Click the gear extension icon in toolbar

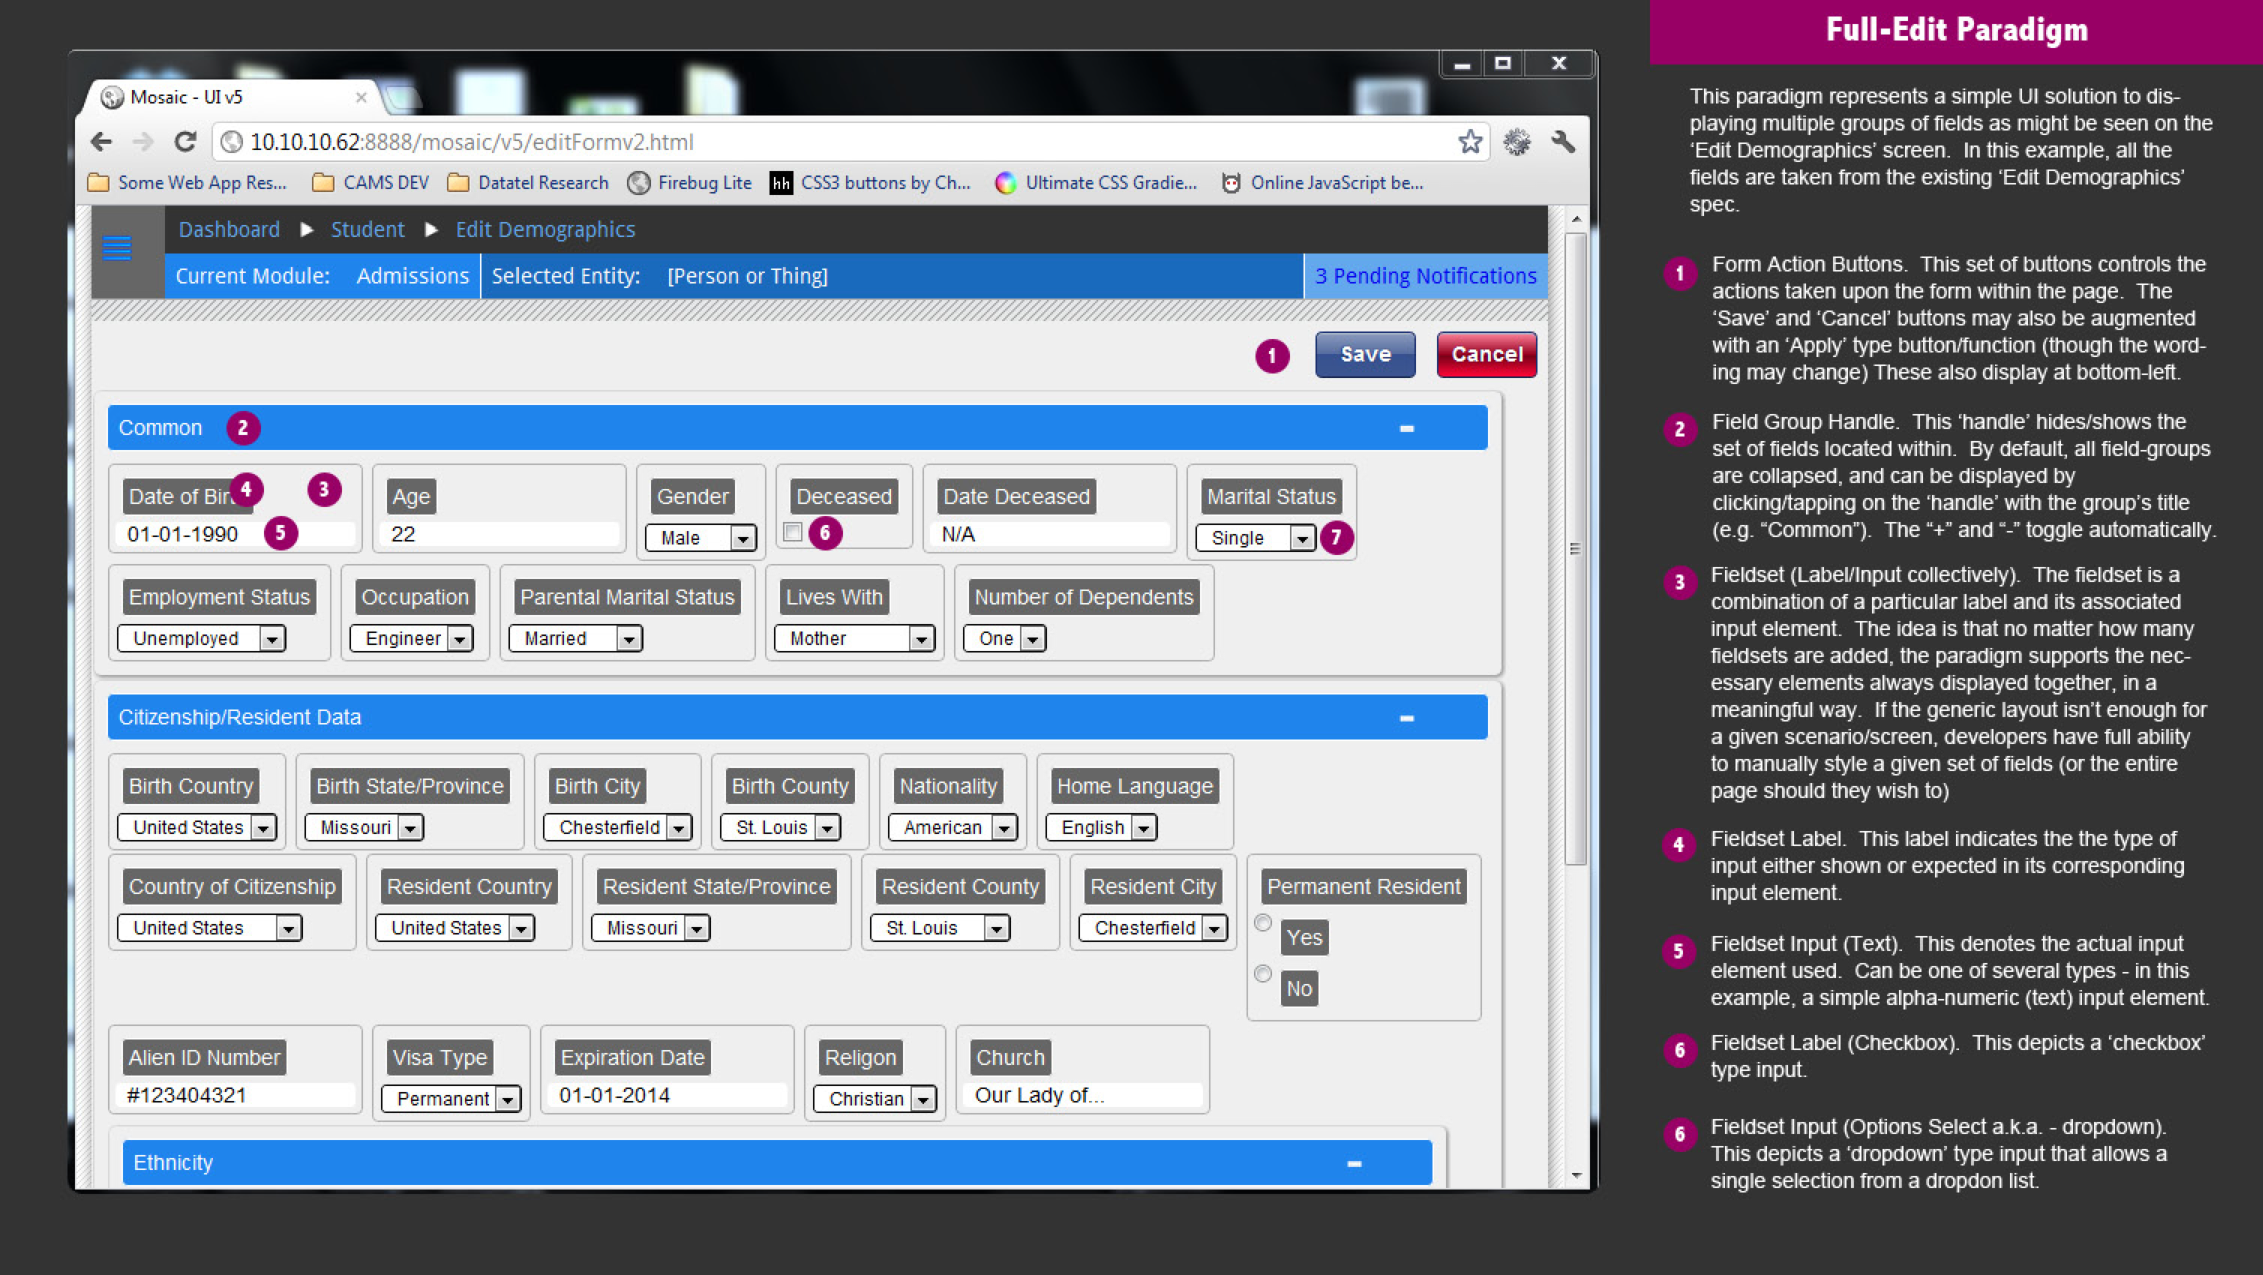[x=1517, y=142]
